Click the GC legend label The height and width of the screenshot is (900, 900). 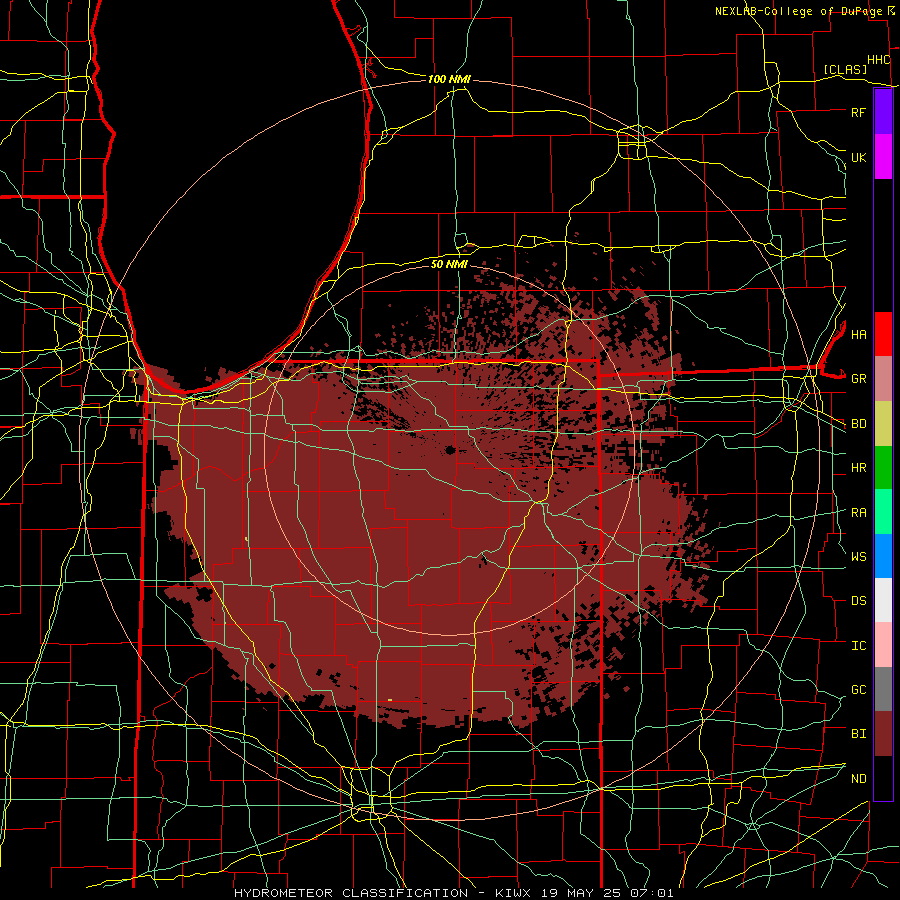click(858, 690)
